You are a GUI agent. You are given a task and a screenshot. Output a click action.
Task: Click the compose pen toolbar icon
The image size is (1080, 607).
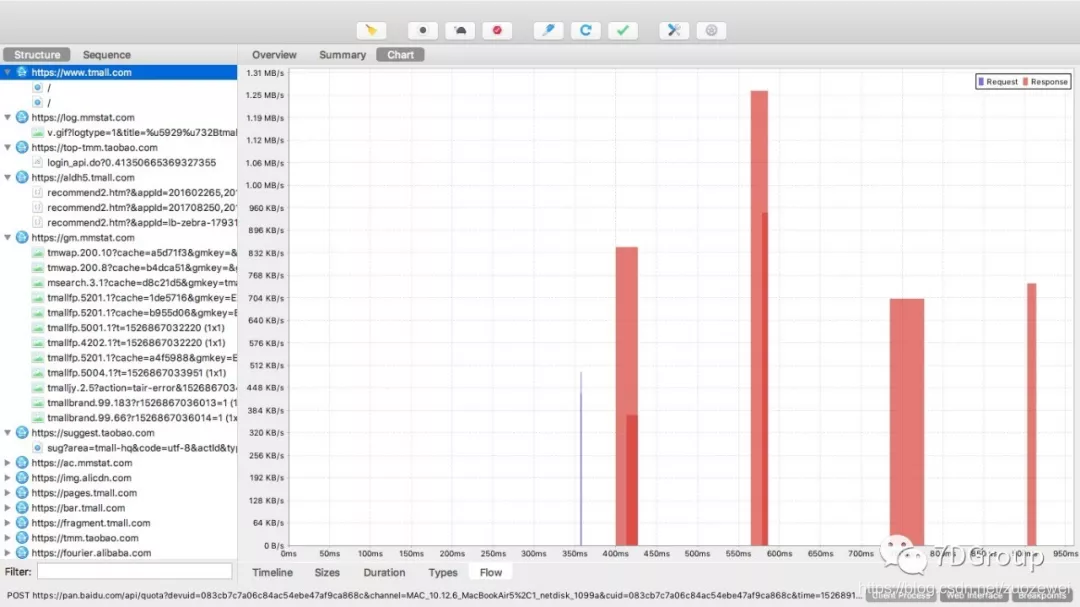pos(548,30)
